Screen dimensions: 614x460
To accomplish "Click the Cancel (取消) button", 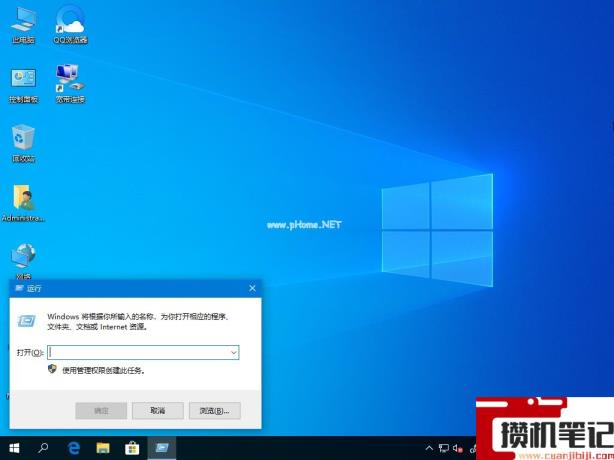I will [158, 411].
